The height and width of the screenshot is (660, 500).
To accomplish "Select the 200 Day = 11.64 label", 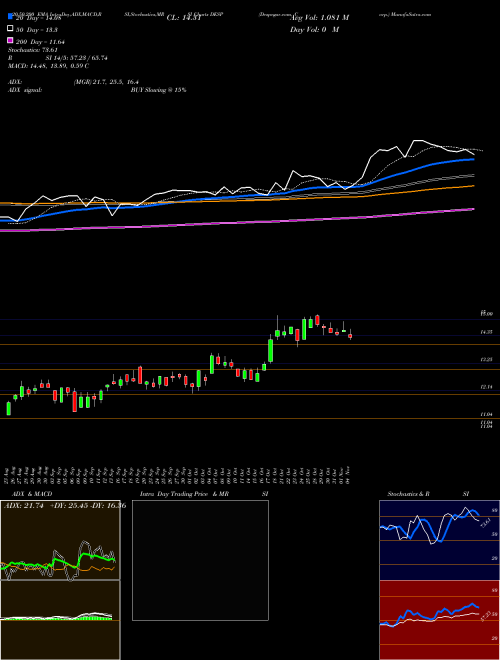I will (40, 42).
